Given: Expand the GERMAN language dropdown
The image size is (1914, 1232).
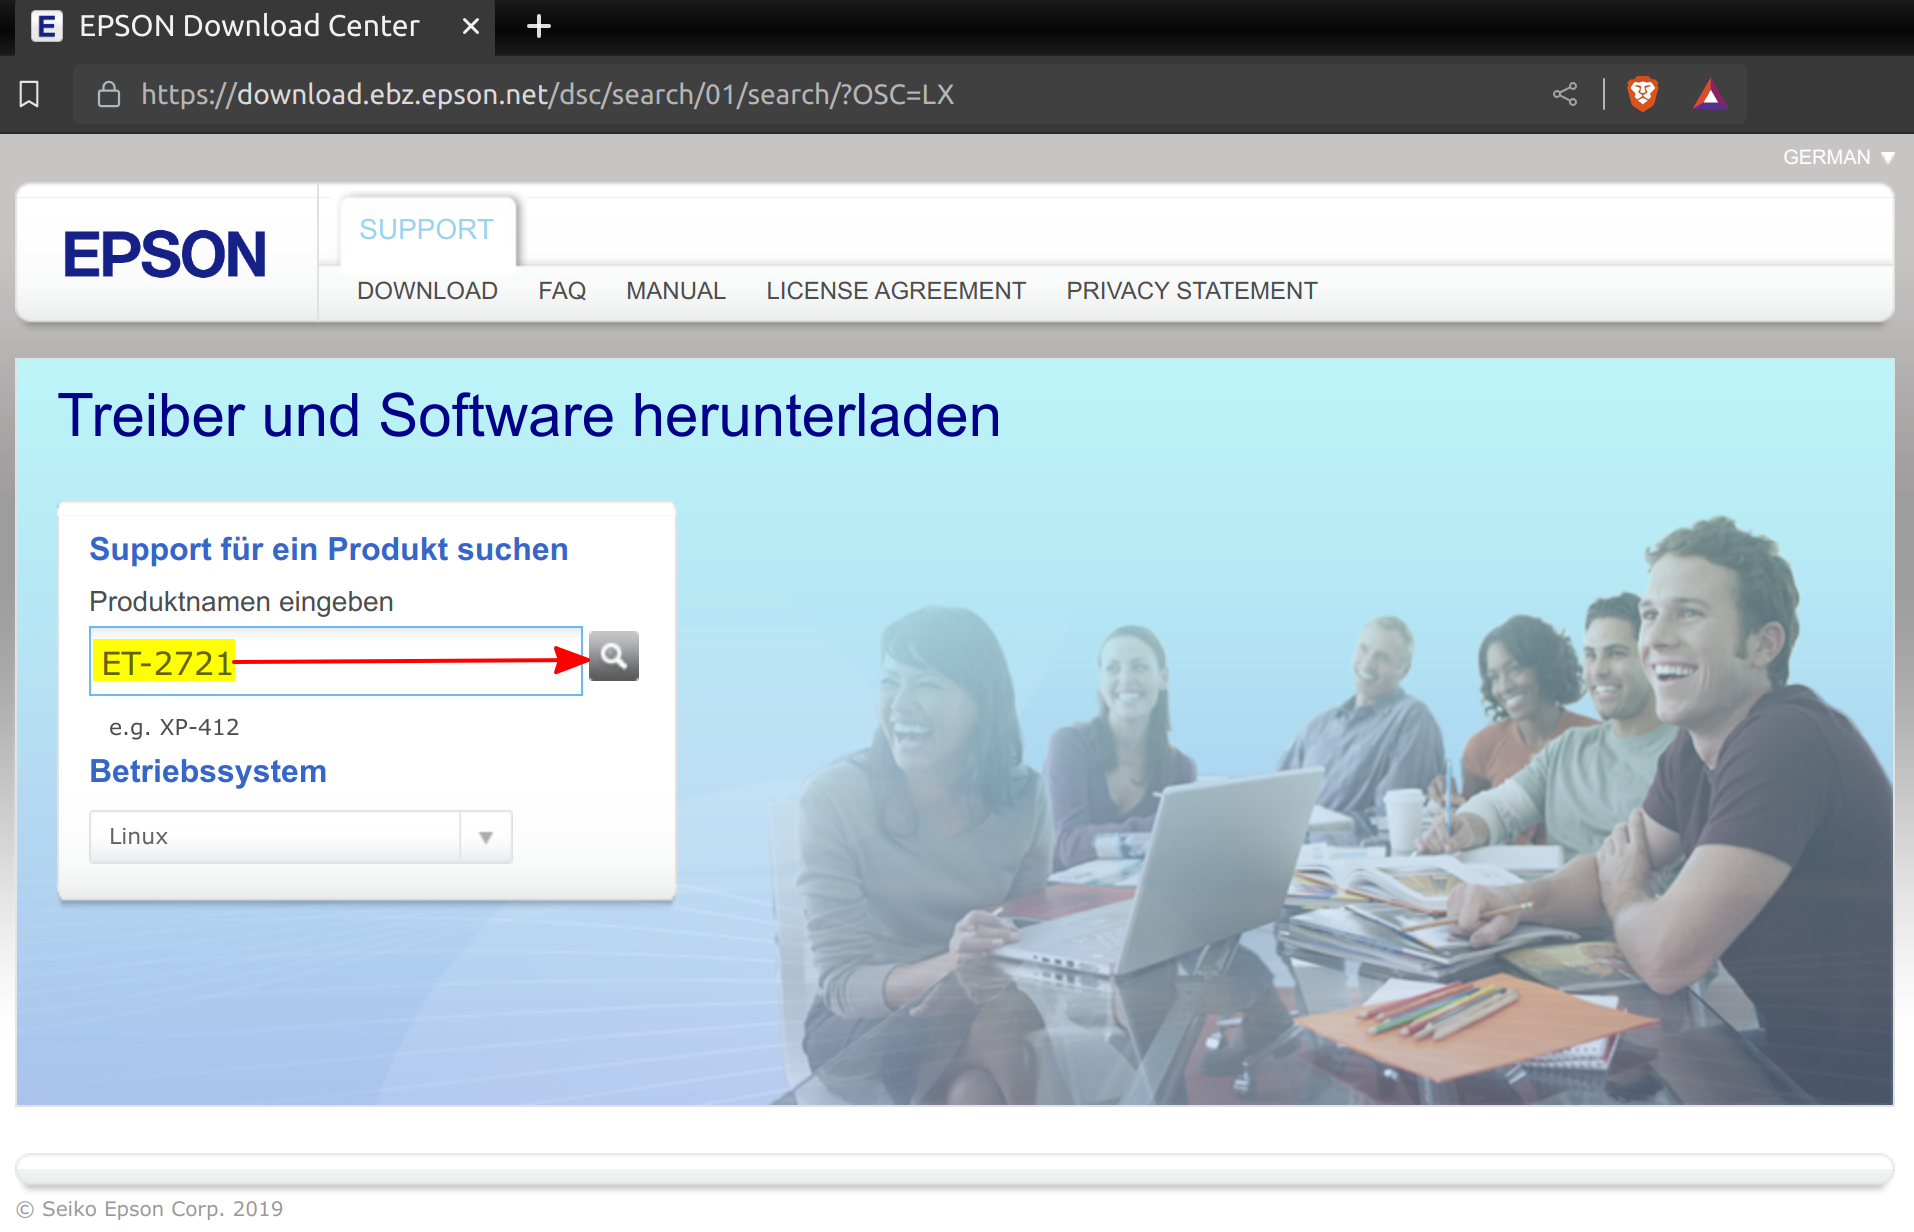Looking at the screenshot, I should 1838,157.
